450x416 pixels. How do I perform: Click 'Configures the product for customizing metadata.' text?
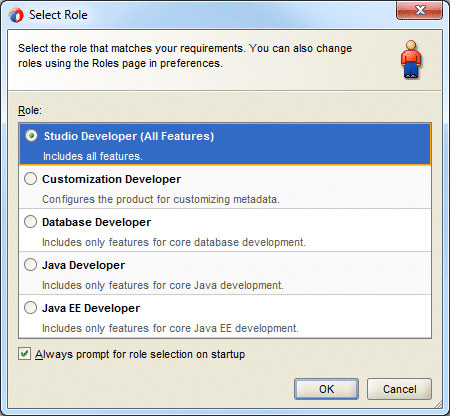click(161, 199)
